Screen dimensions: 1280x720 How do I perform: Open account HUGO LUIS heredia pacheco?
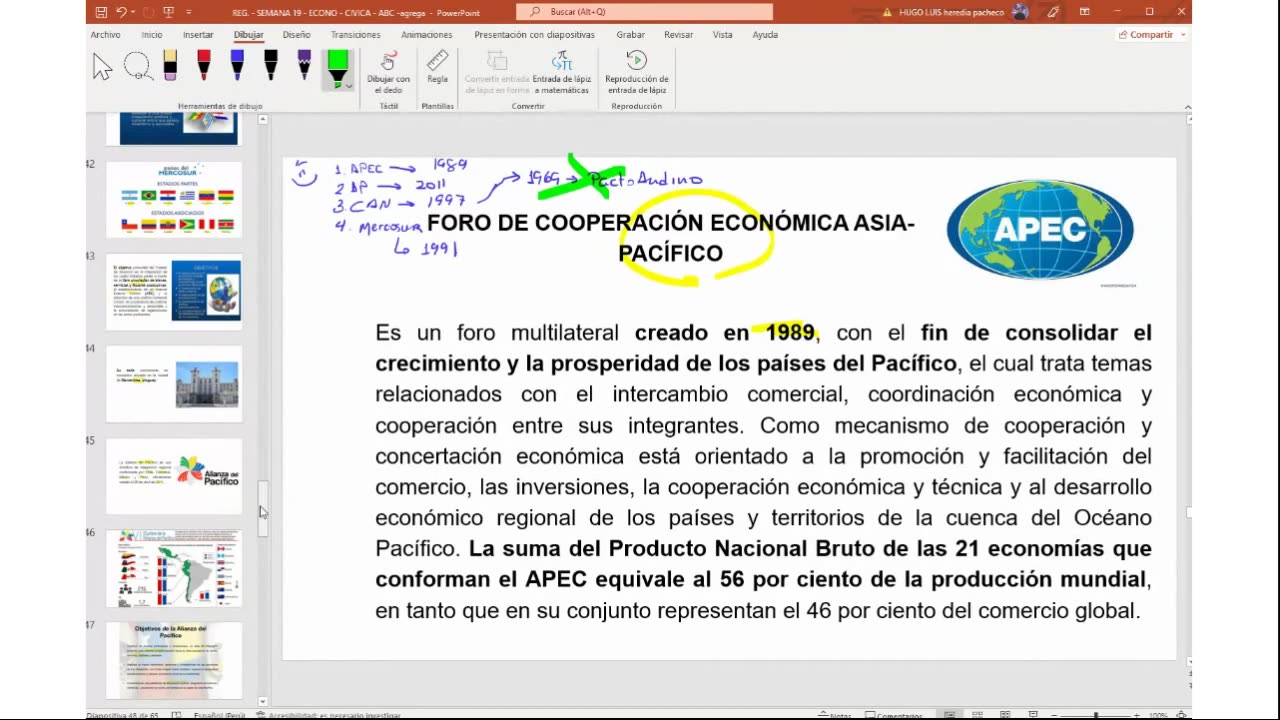pos(950,12)
